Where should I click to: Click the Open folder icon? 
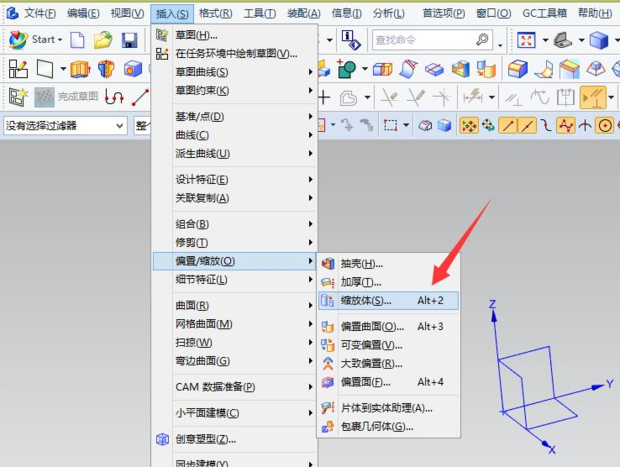pyautogui.click(x=103, y=40)
